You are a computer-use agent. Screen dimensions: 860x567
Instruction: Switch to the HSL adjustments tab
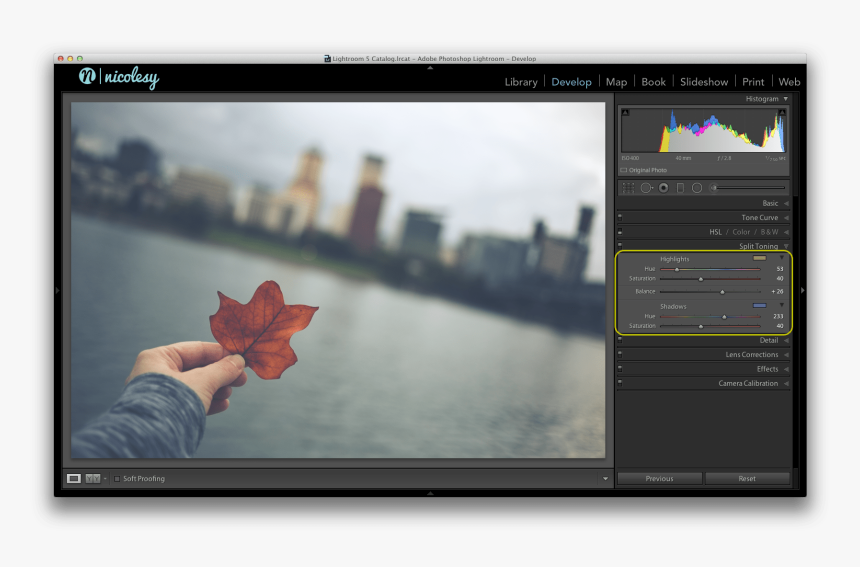(x=715, y=232)
